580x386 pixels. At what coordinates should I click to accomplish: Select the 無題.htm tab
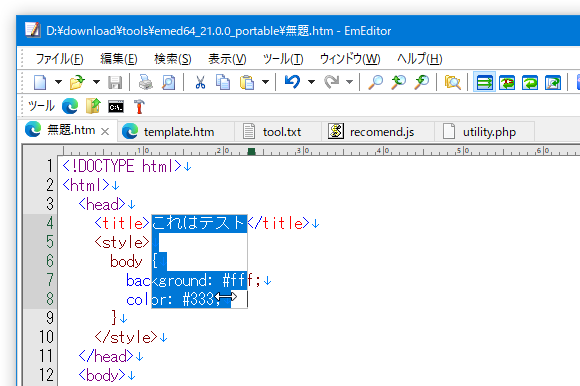tap(68, 130)
